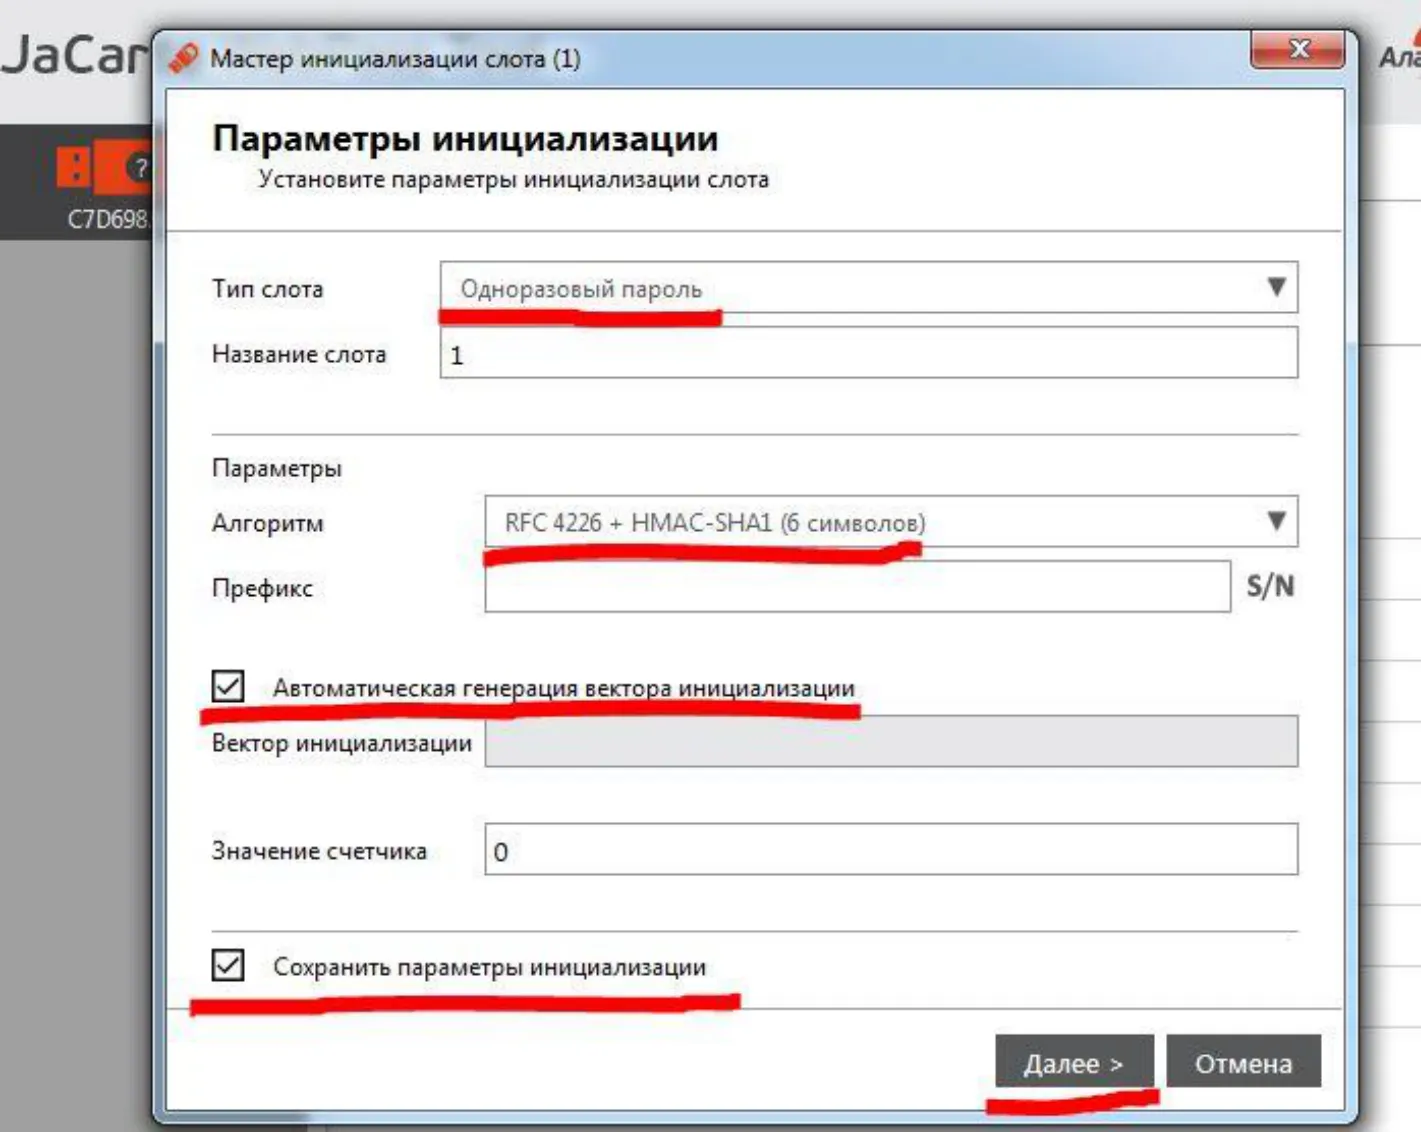Click the Префикс input field
Image resolution: width=1421 pixels, height=1132 pixels.
click(857, 587)
